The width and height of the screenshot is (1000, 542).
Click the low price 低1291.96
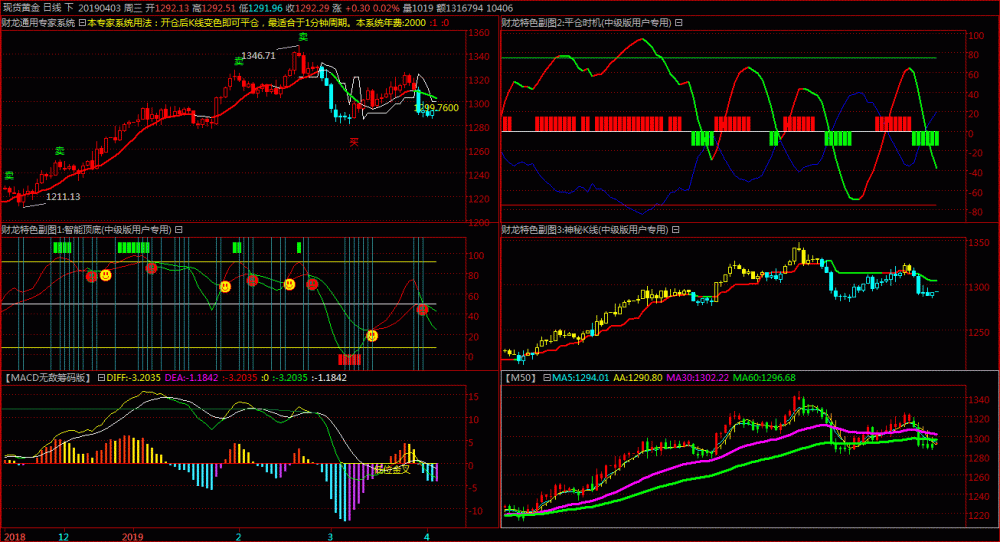261,8
